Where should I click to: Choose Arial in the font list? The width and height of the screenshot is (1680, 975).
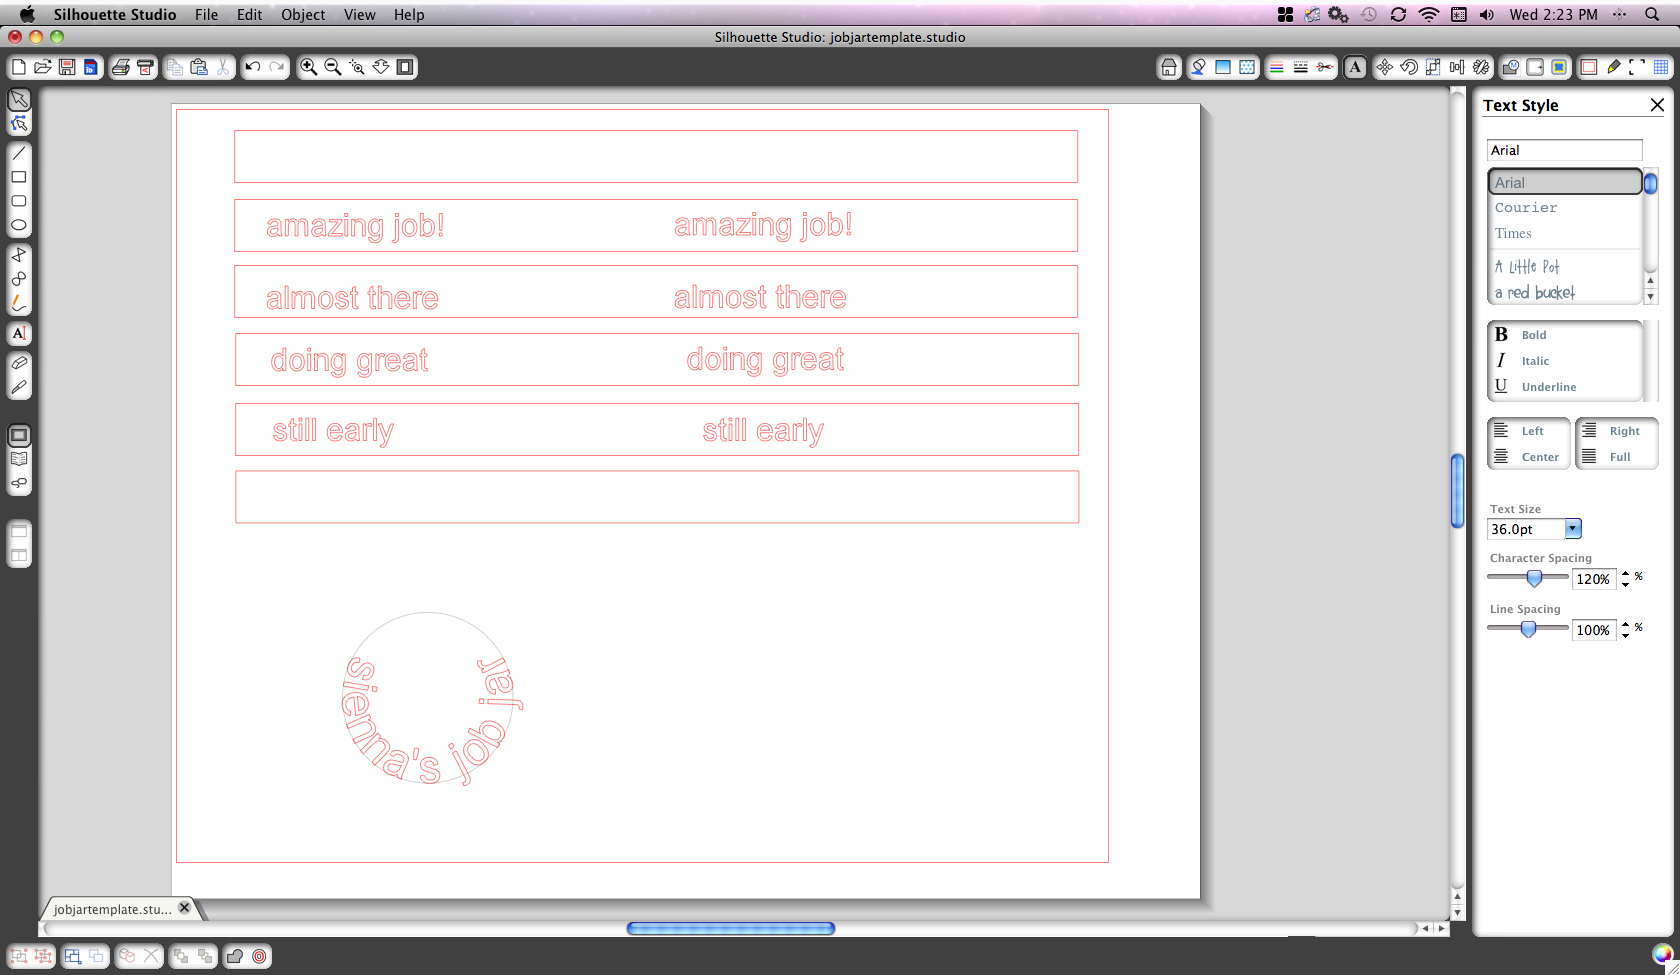coord(1565,182)
